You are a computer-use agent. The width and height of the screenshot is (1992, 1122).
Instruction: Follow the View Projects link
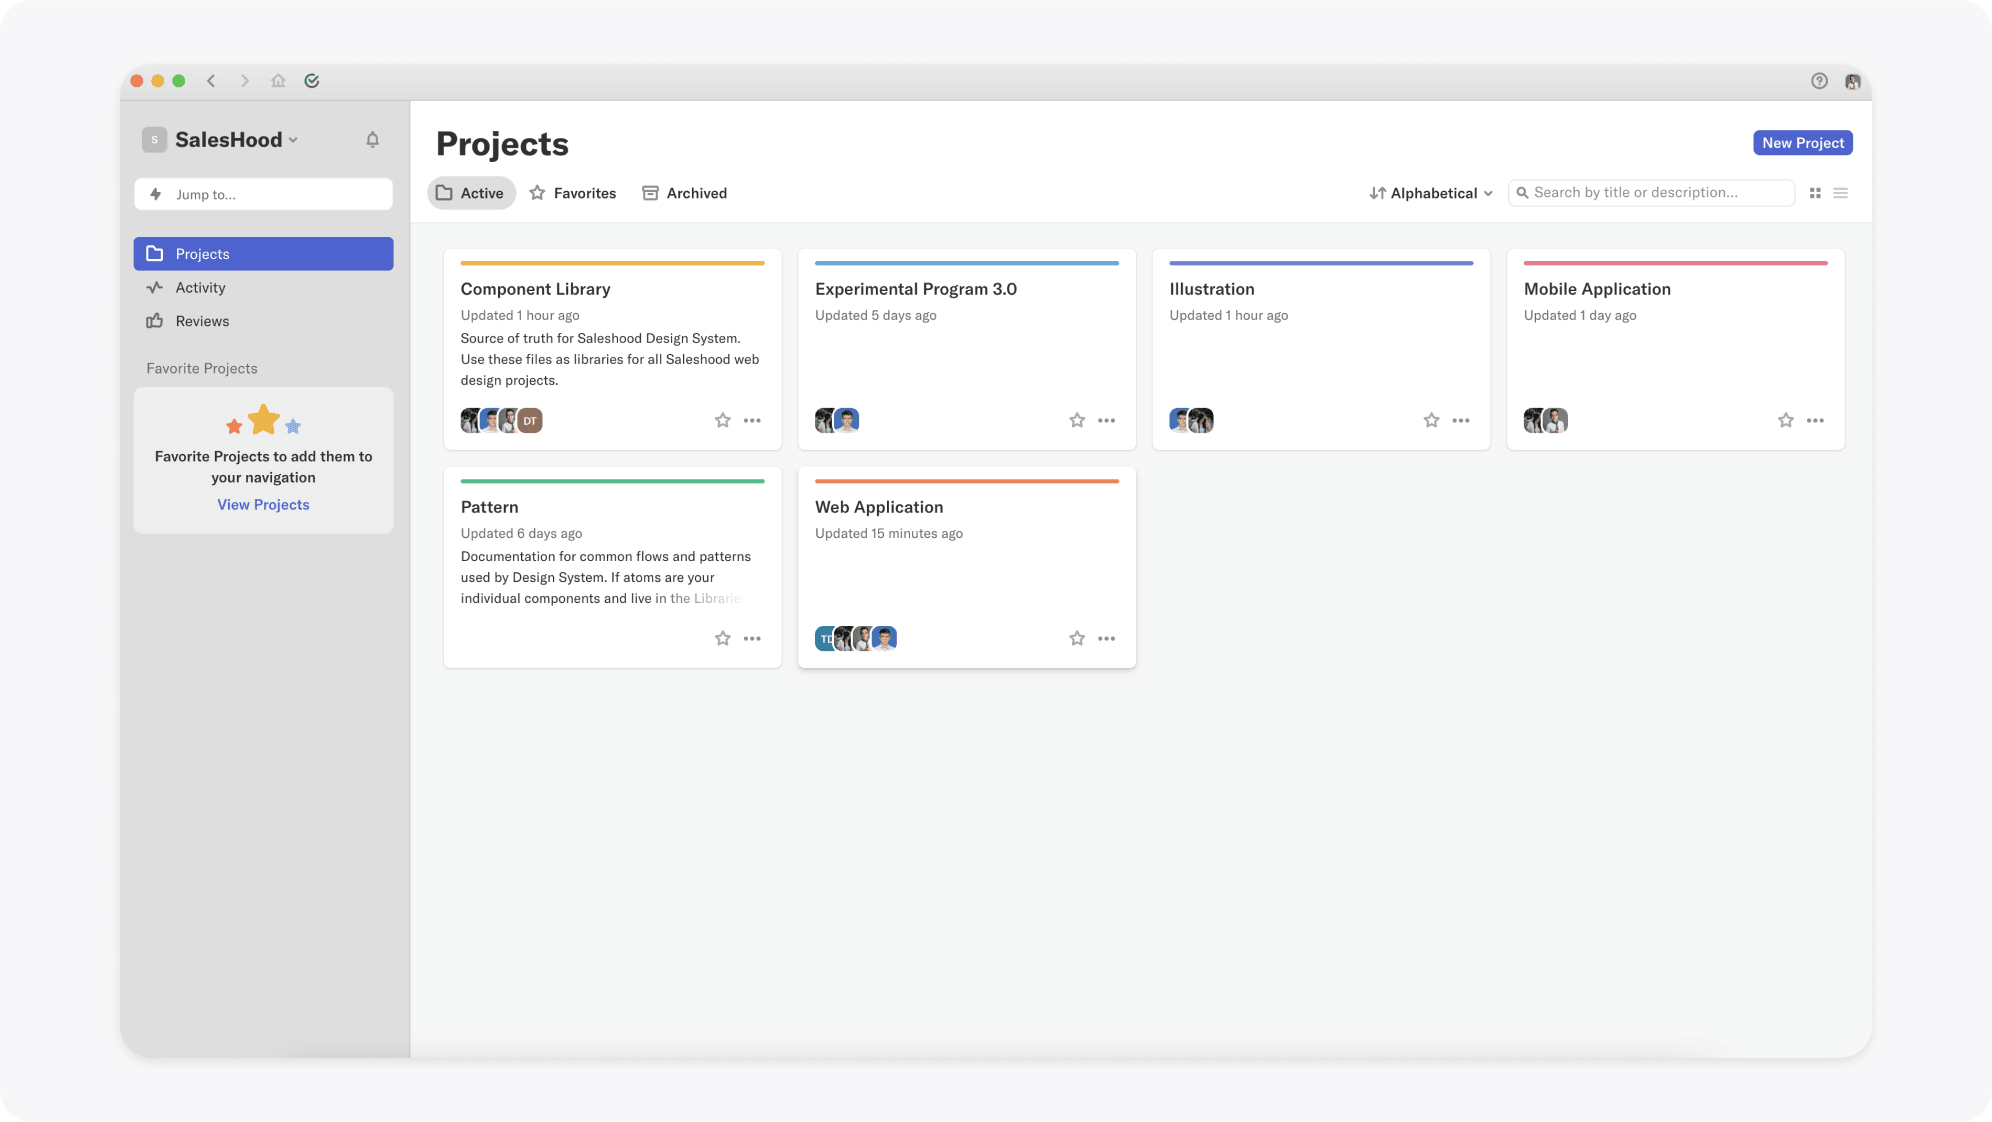tap(264, 505)
